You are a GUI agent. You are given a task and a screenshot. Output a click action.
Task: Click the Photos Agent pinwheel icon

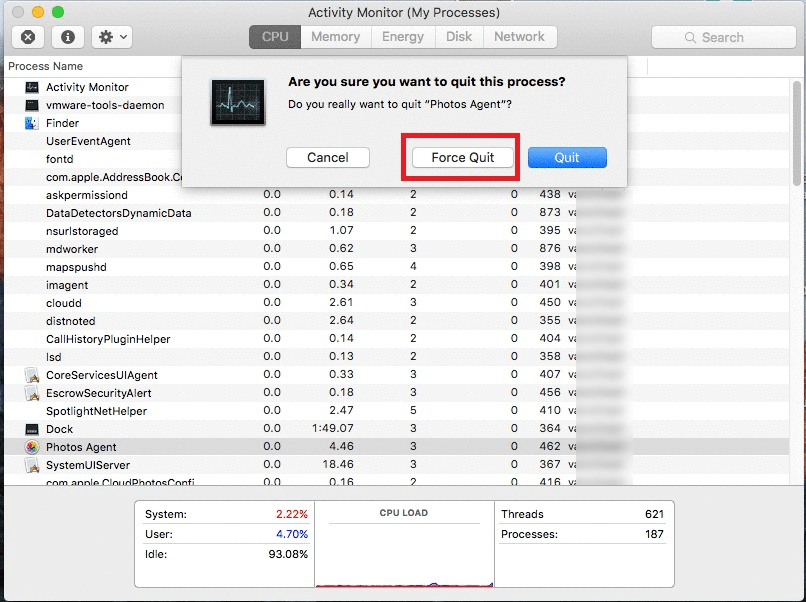pos(32,447)
